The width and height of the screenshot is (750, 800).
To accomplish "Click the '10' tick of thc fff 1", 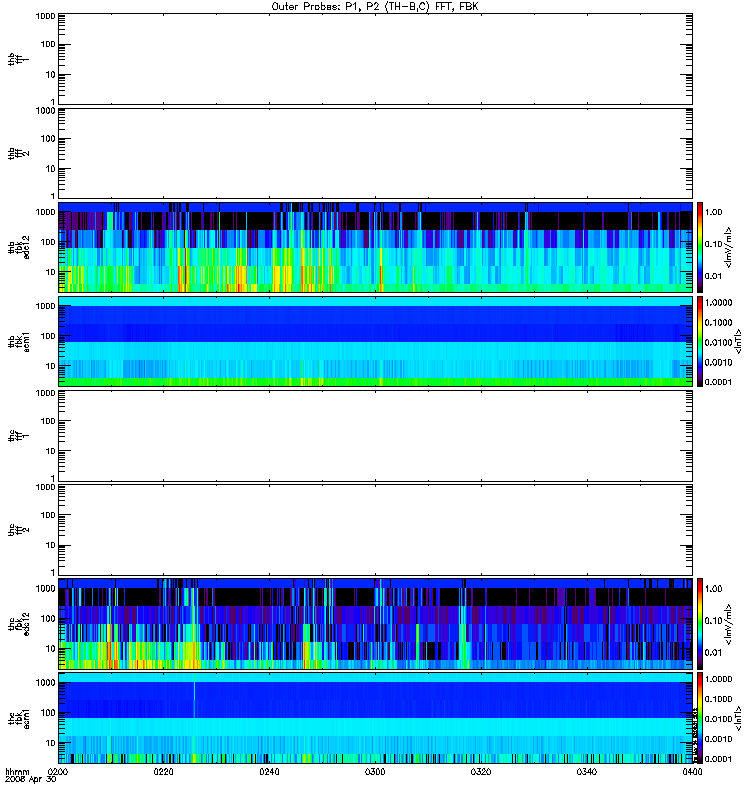I will [x=51, y=451].
